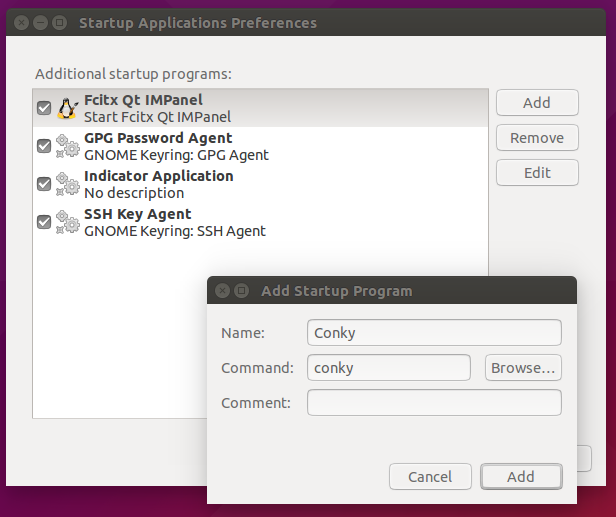Toggle the Indicator Application checkbox
This screenshot has height=517, width=616.
[44, 184]
